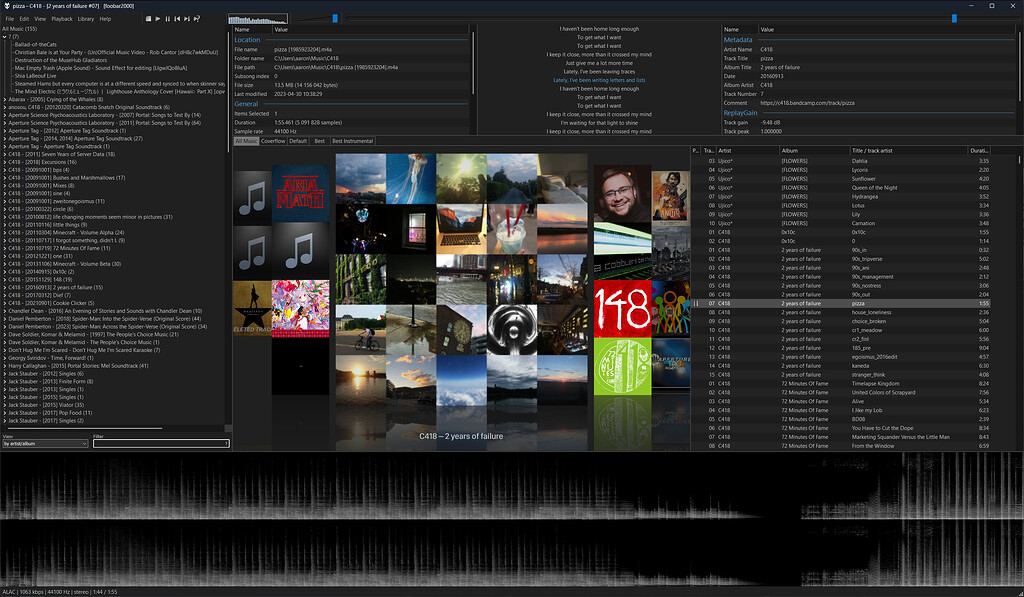The height and width of the screenshot is (597, 1024).
Task: Select the red 148 album cover
Action: (x=622, y=309)
